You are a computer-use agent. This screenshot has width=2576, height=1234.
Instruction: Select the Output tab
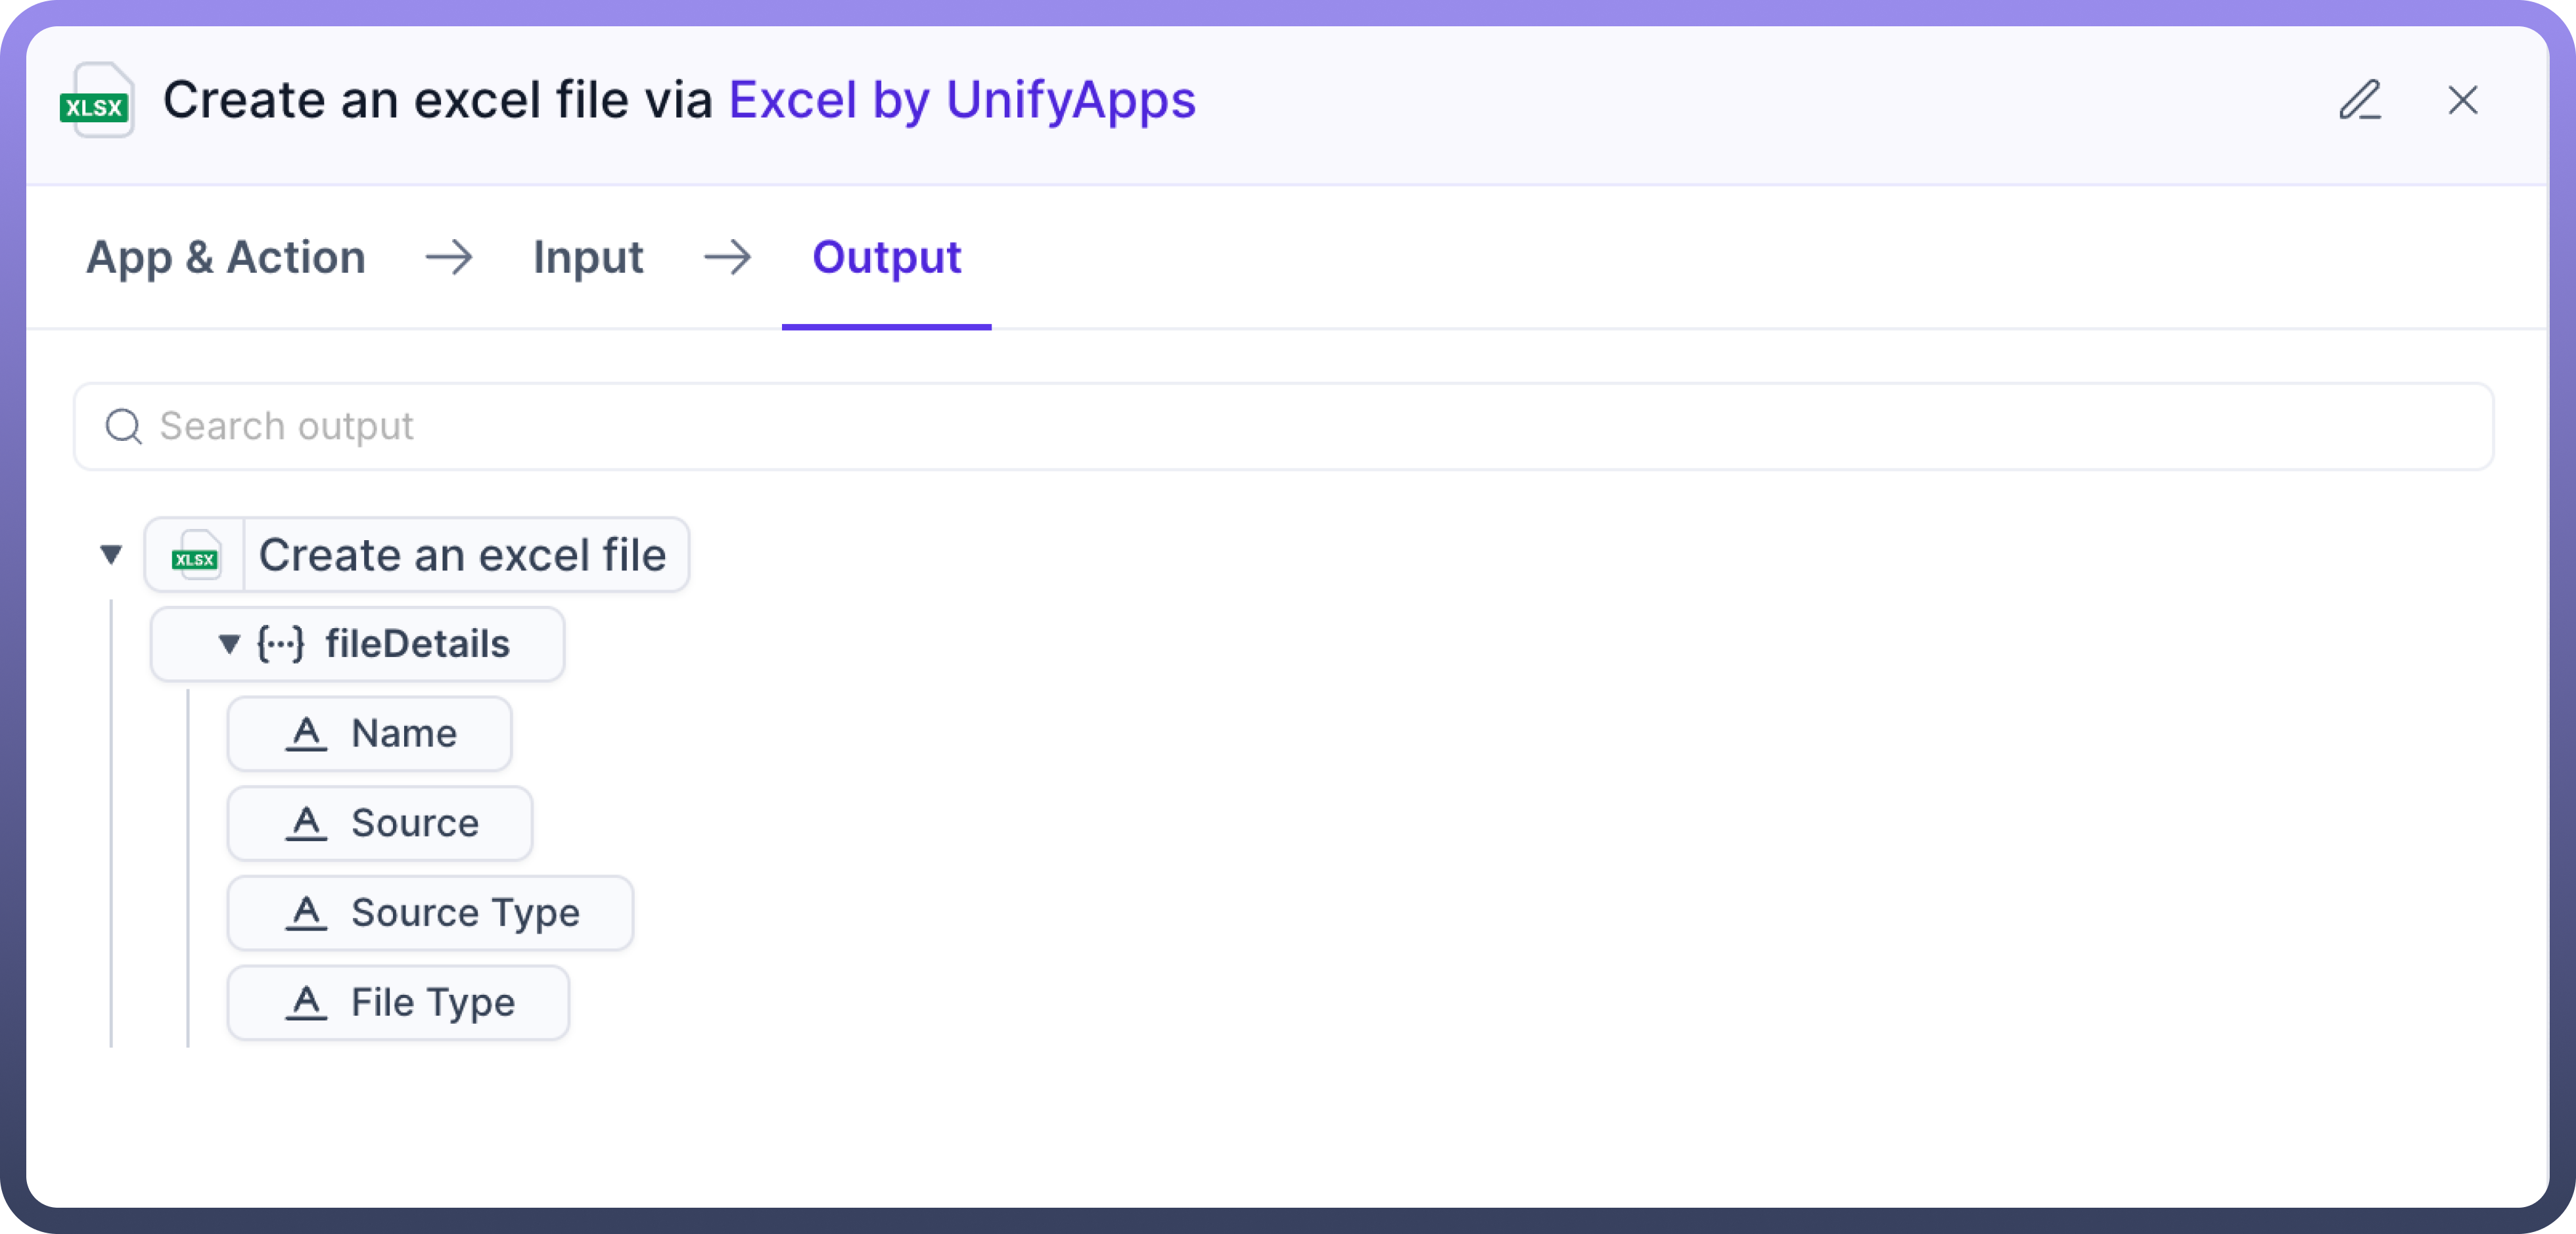[x=886, y=258]
